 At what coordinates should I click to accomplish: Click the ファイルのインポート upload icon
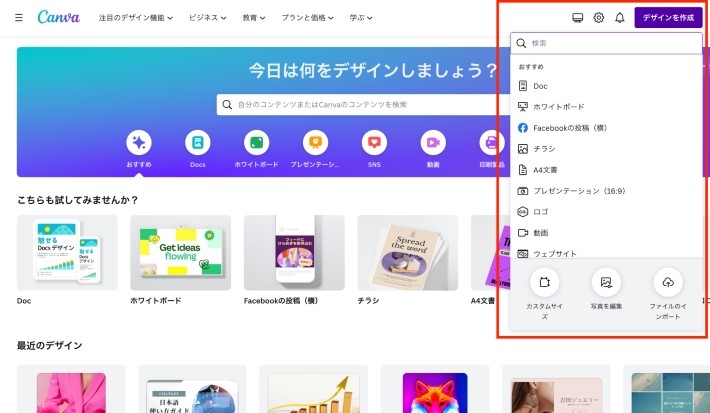[x=668, y=282]
